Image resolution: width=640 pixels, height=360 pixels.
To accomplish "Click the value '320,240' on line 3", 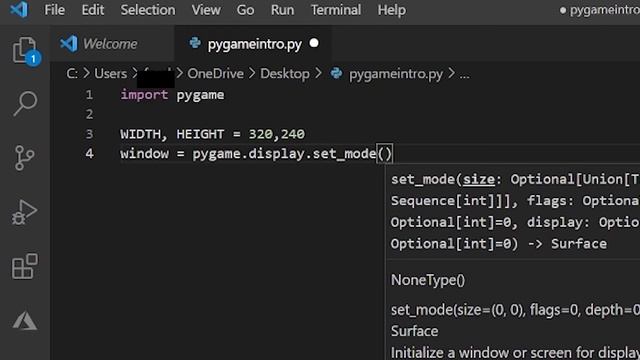I will click(x=276, y=134).
